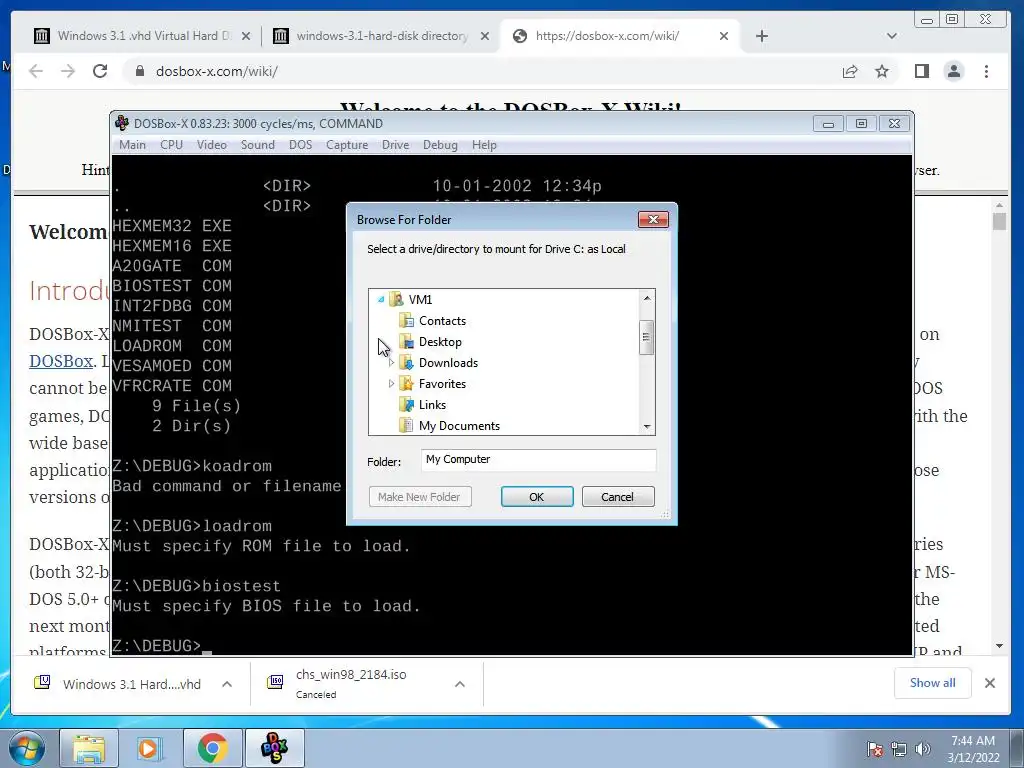The width and height of the screenshot is (1024, 768).
Task: Open the Help menu in DOSBox-X
Action: (x=484, y=145)
